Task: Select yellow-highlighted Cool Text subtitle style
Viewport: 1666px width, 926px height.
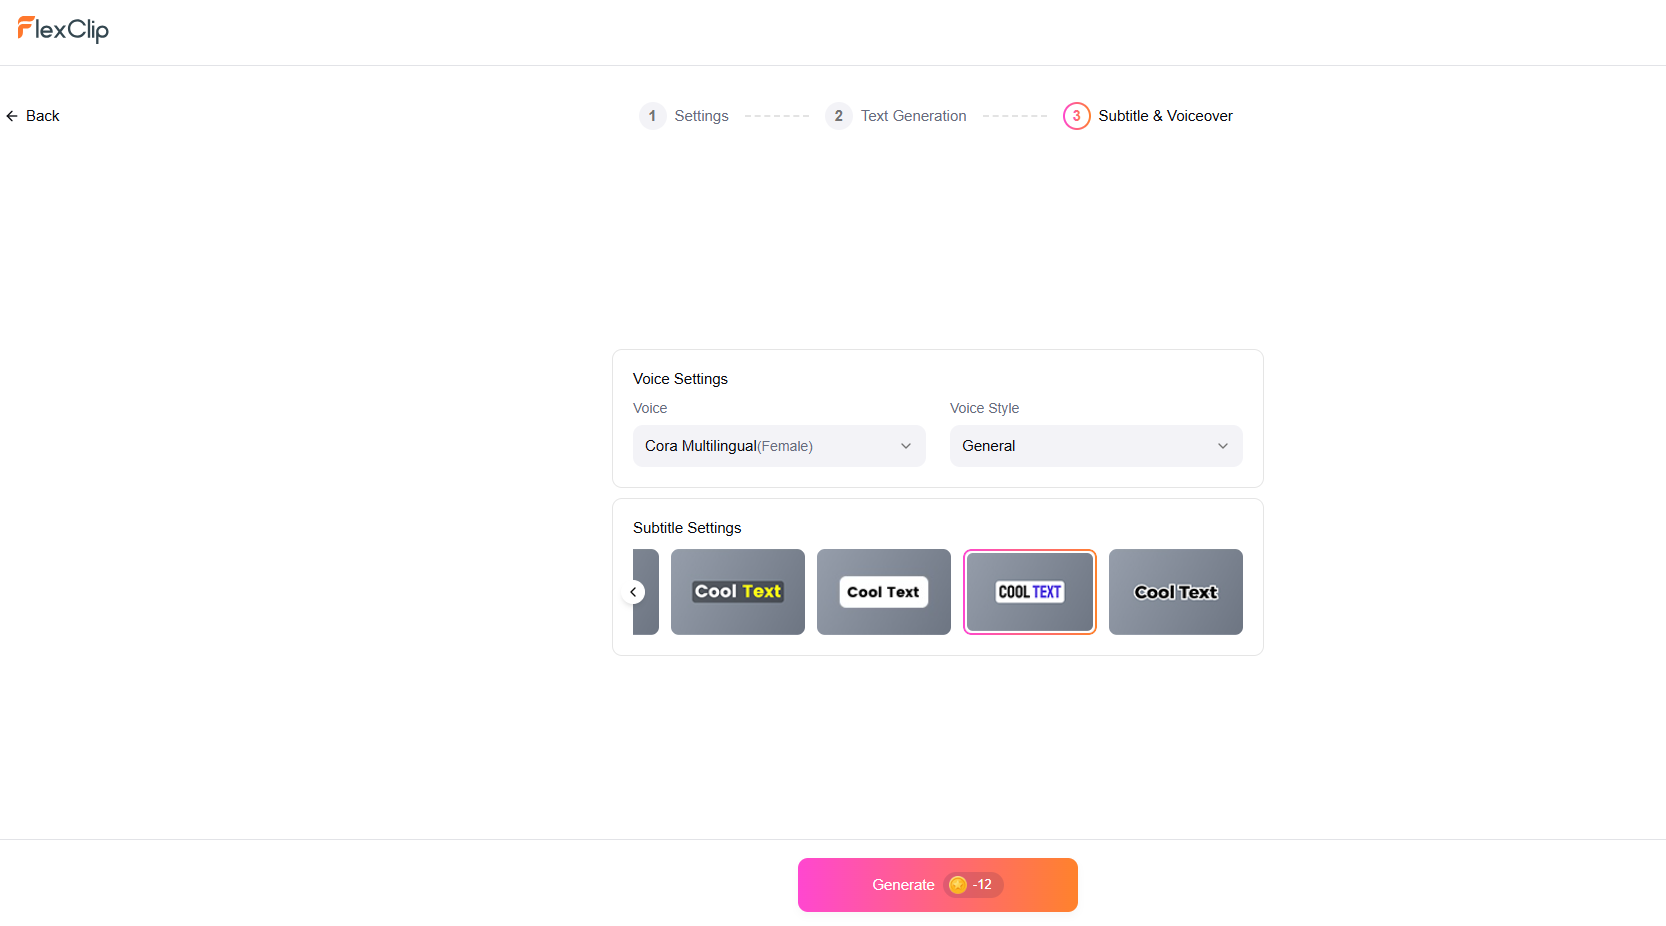Action: (x=738, y=592)
